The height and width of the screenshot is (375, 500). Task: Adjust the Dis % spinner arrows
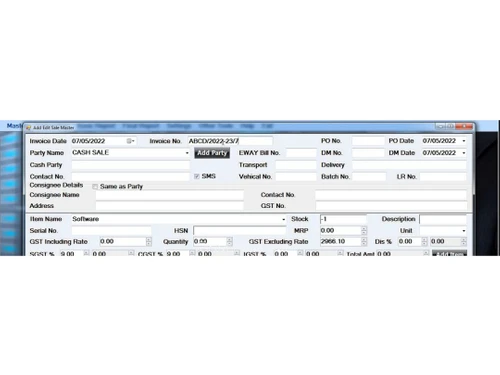(424, 242)
